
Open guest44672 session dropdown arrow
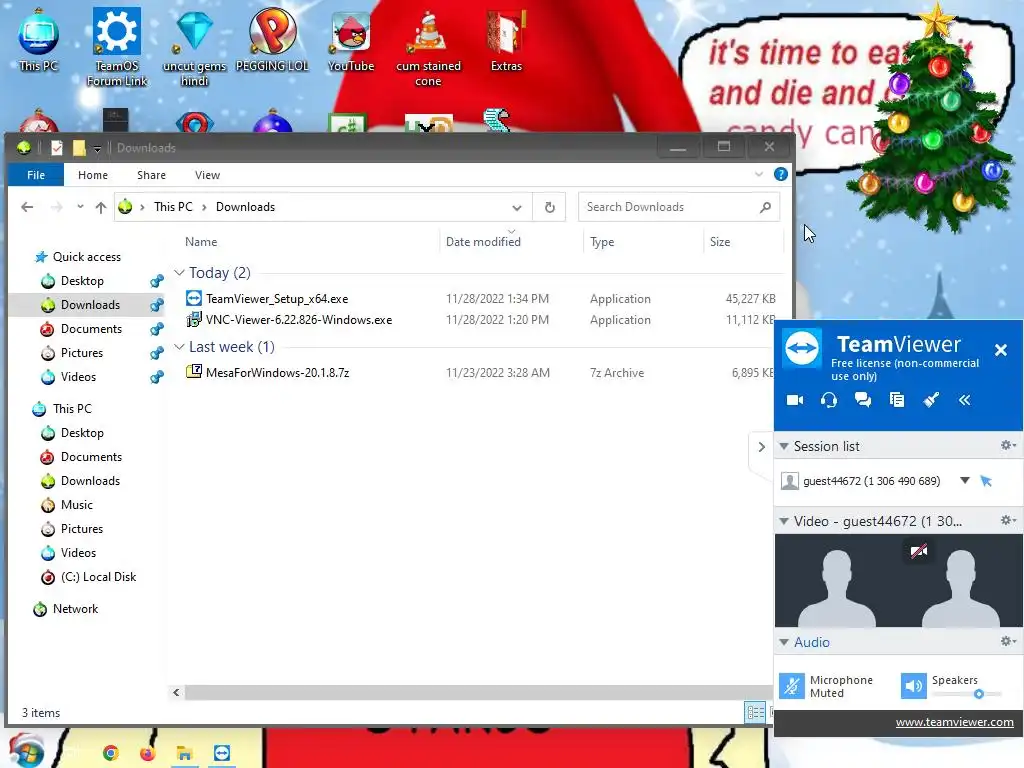[965, 481]
